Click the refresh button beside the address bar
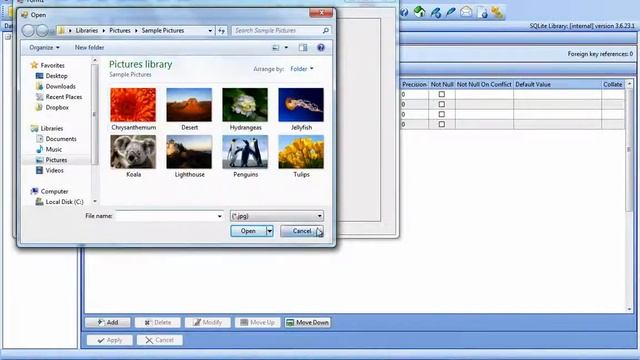 point(221,31)
